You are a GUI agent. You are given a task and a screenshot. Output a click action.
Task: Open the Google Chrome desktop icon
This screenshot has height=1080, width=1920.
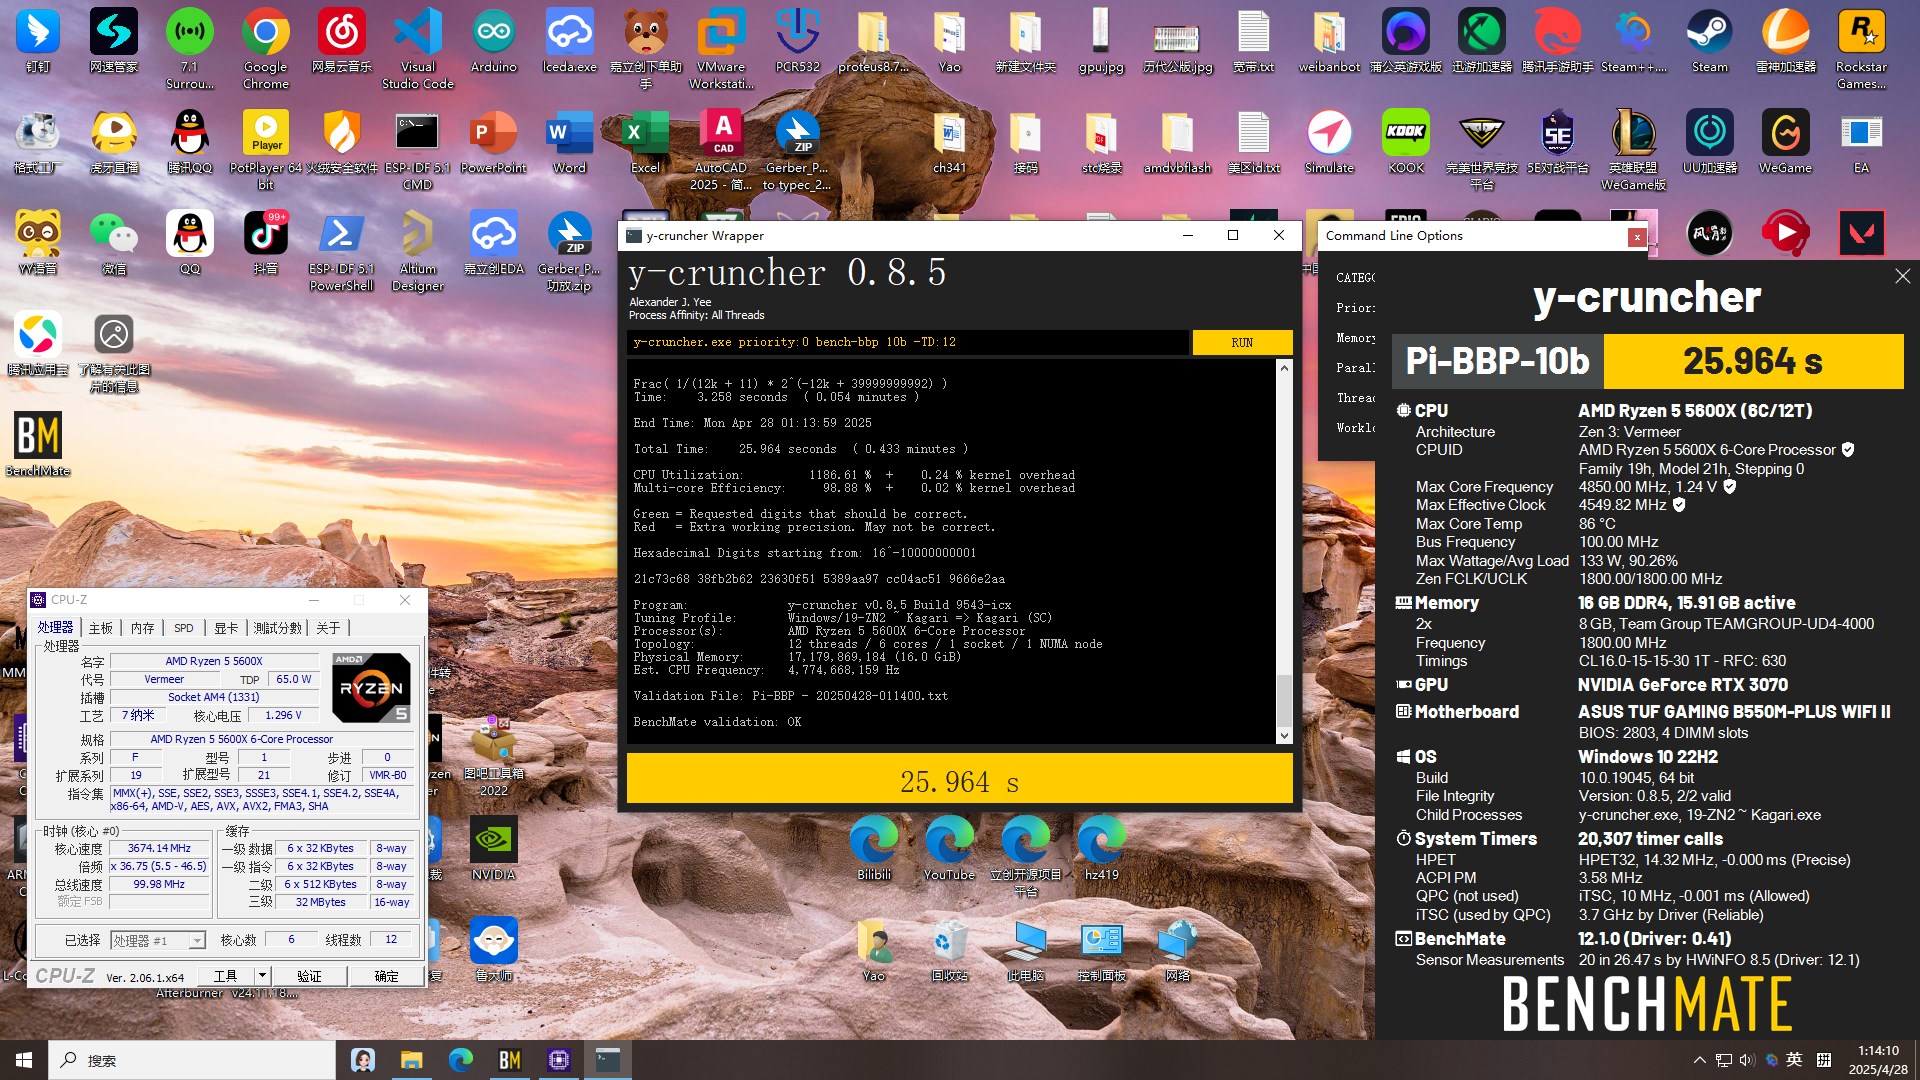[x=265, y=49]
